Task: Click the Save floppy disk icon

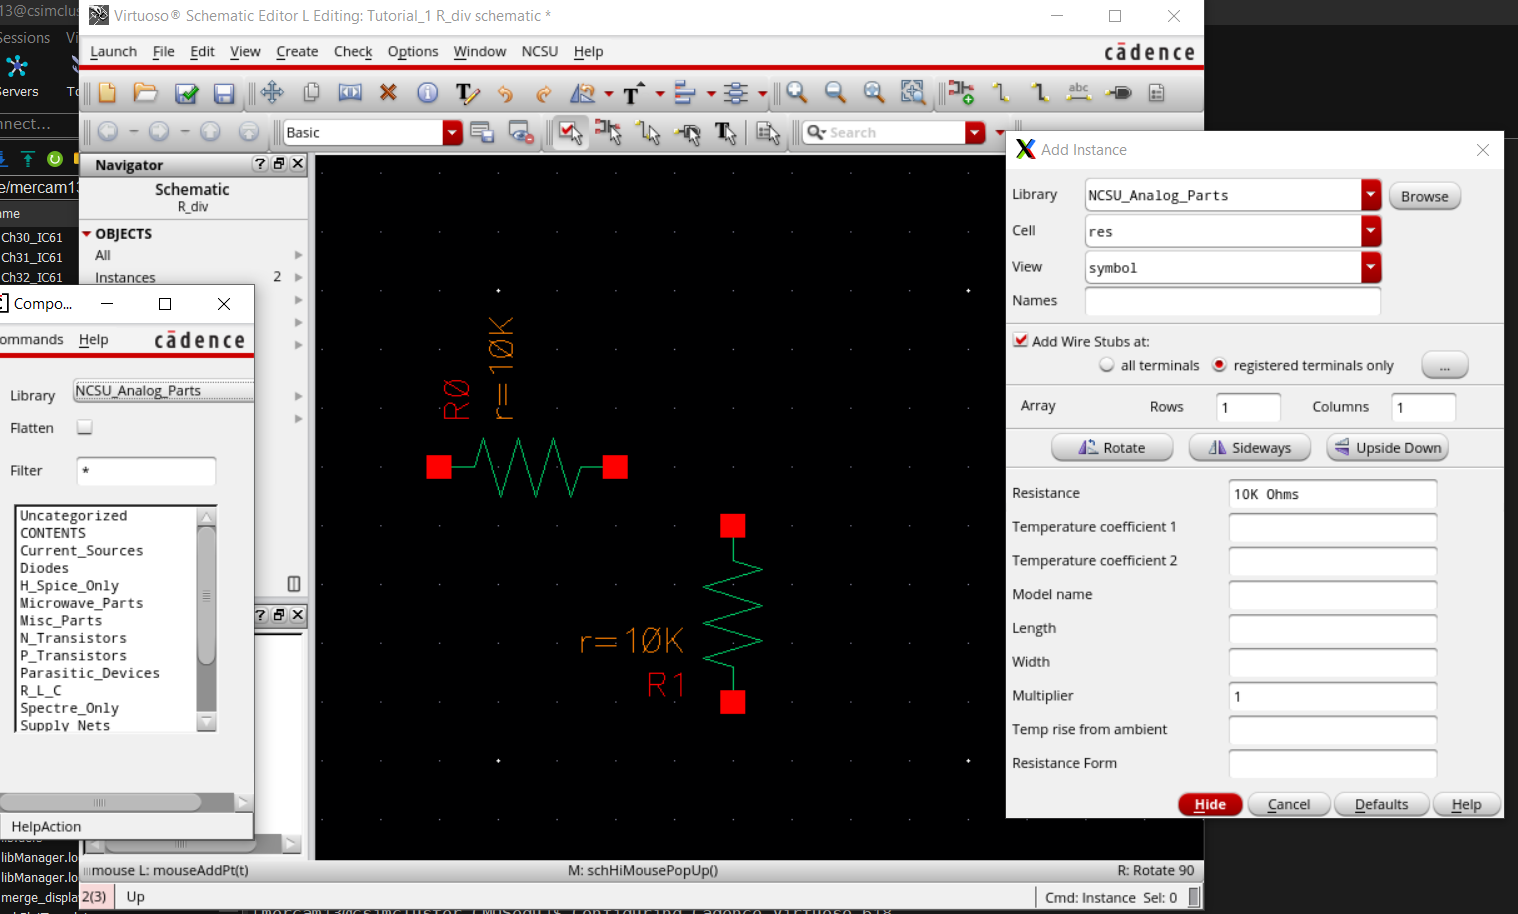Action: (x=224, y=93)
